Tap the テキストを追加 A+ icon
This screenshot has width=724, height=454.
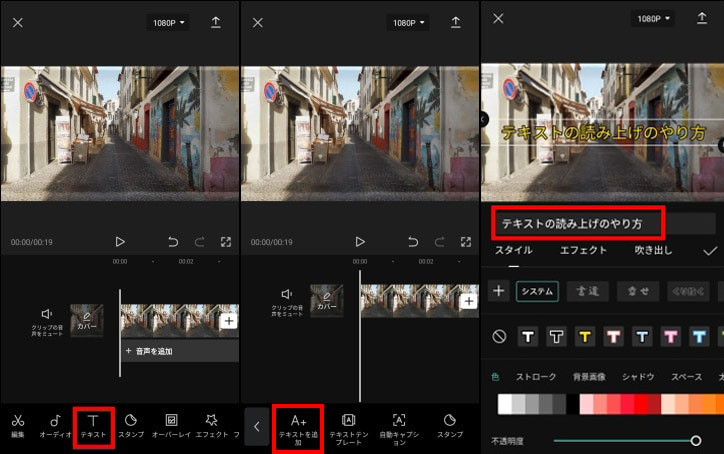pos(298,426)
